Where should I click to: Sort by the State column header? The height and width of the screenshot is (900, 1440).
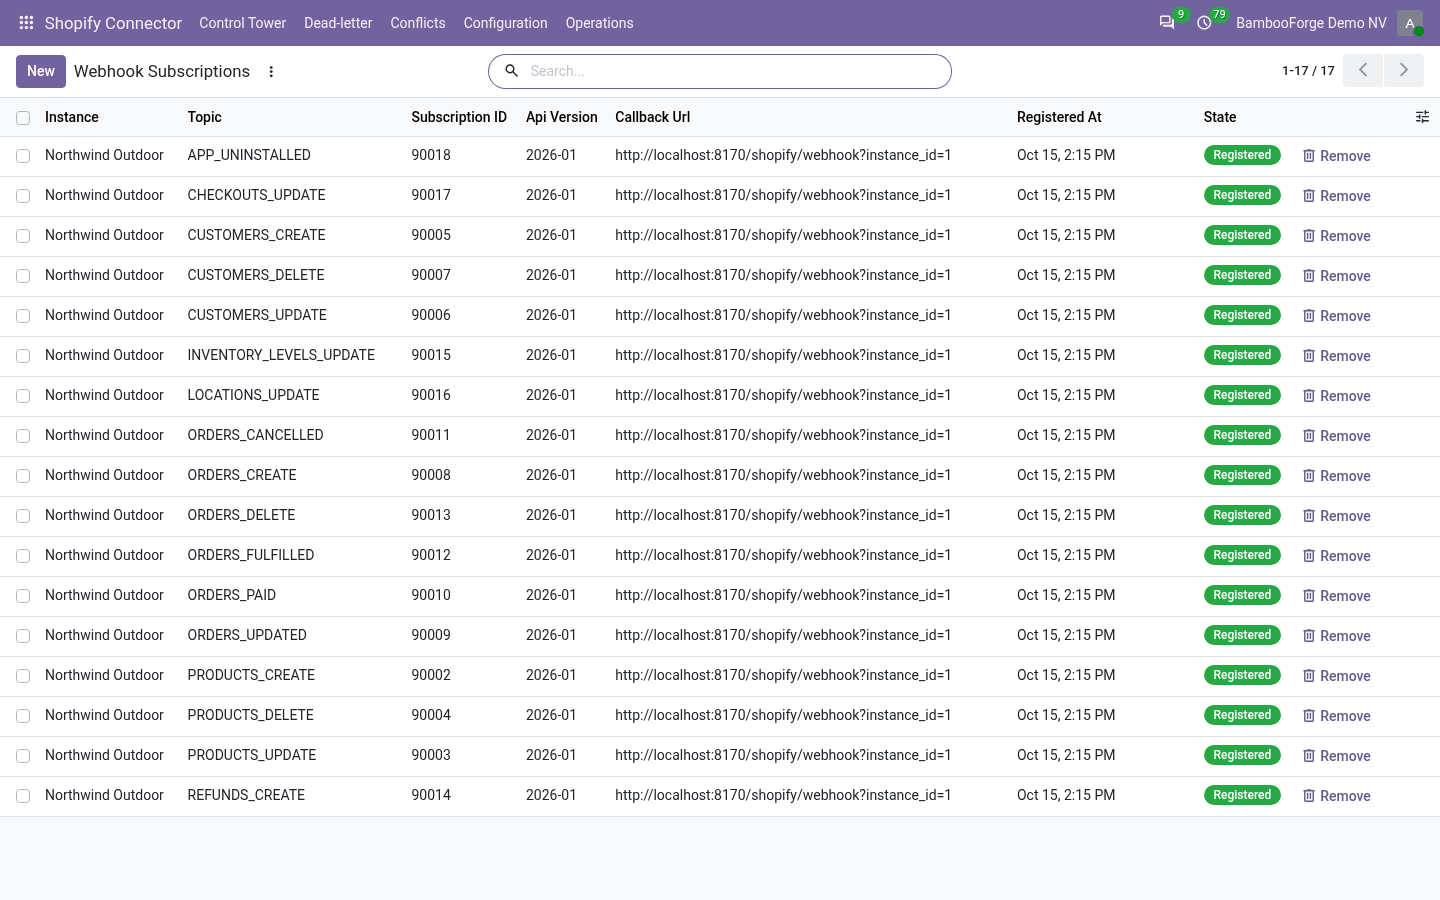point(1220,117)
